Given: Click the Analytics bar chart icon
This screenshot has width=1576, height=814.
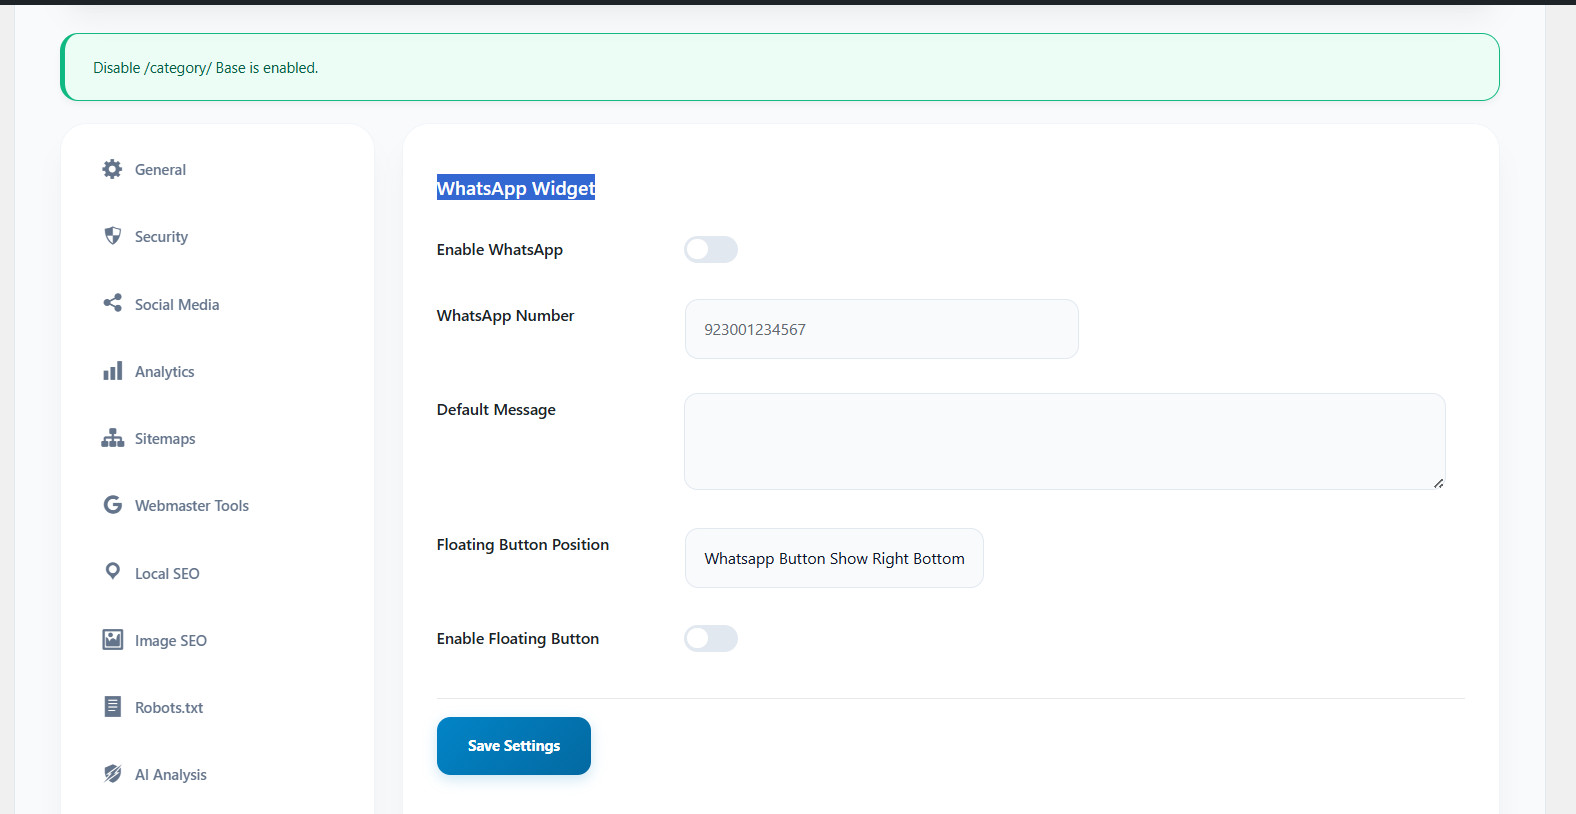Looking at the screenshot, I should click(x=112, y=371).
